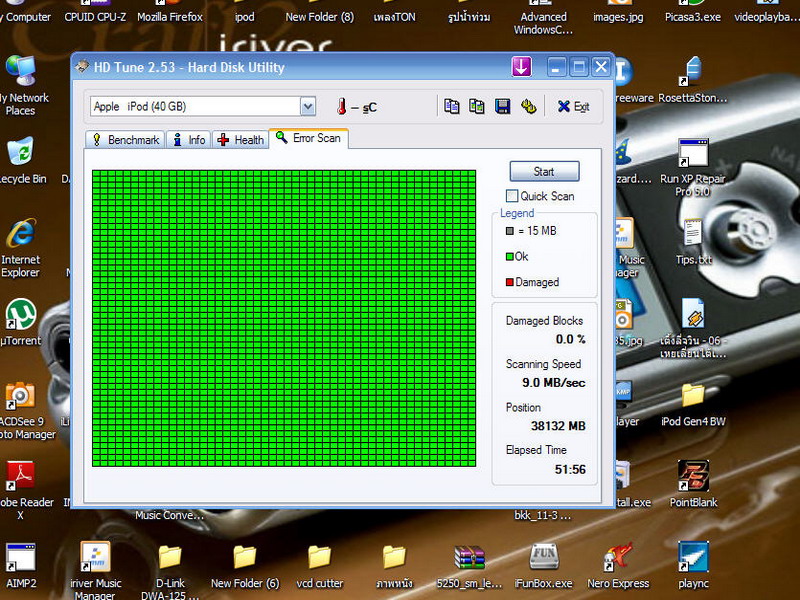Click the temperature thermometer icon
The width and height of the screenshot is (800, 600).
coord(340,107)
